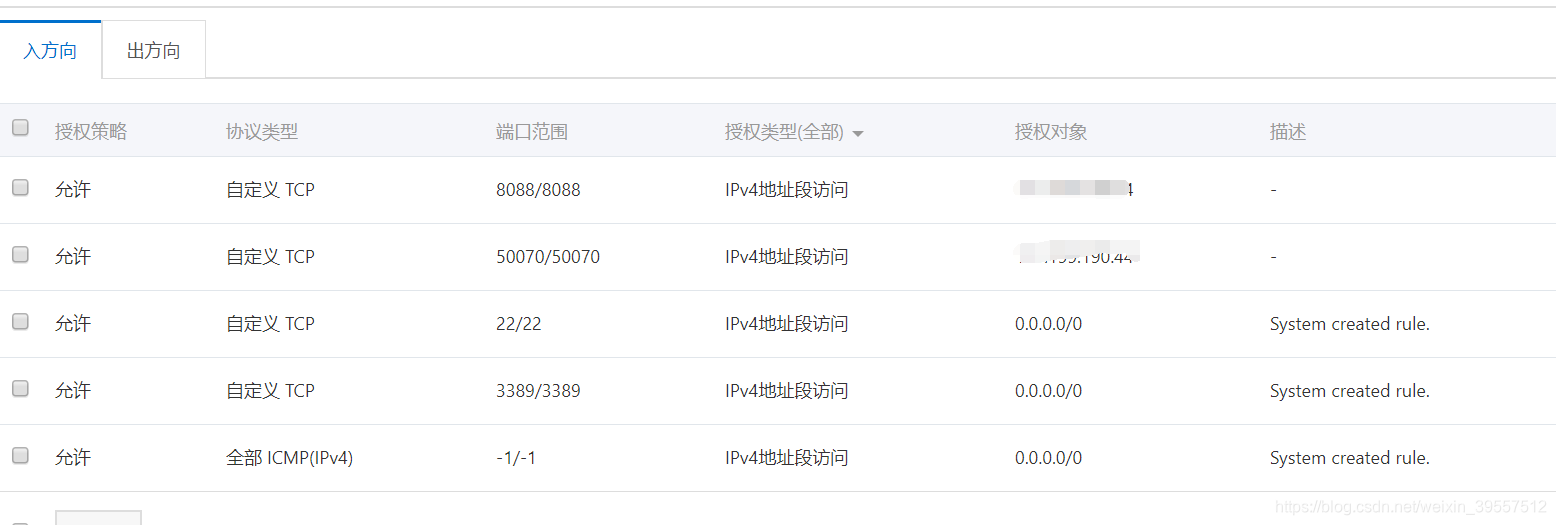Check the row with port 50070/50070
Image resolution: width=1556 pixels, height=525 pixels.
[20, 254]
